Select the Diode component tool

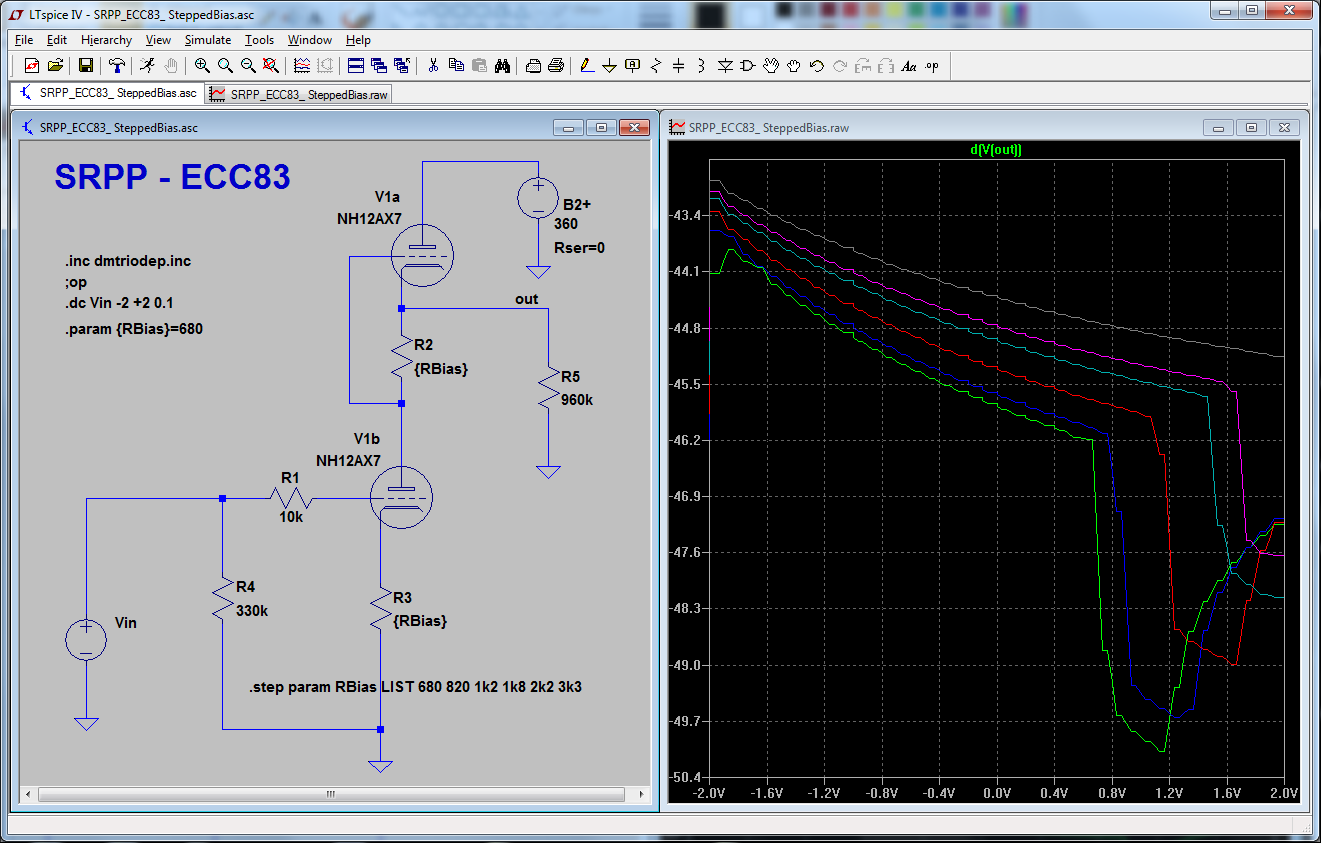click(x=725, y=66)
